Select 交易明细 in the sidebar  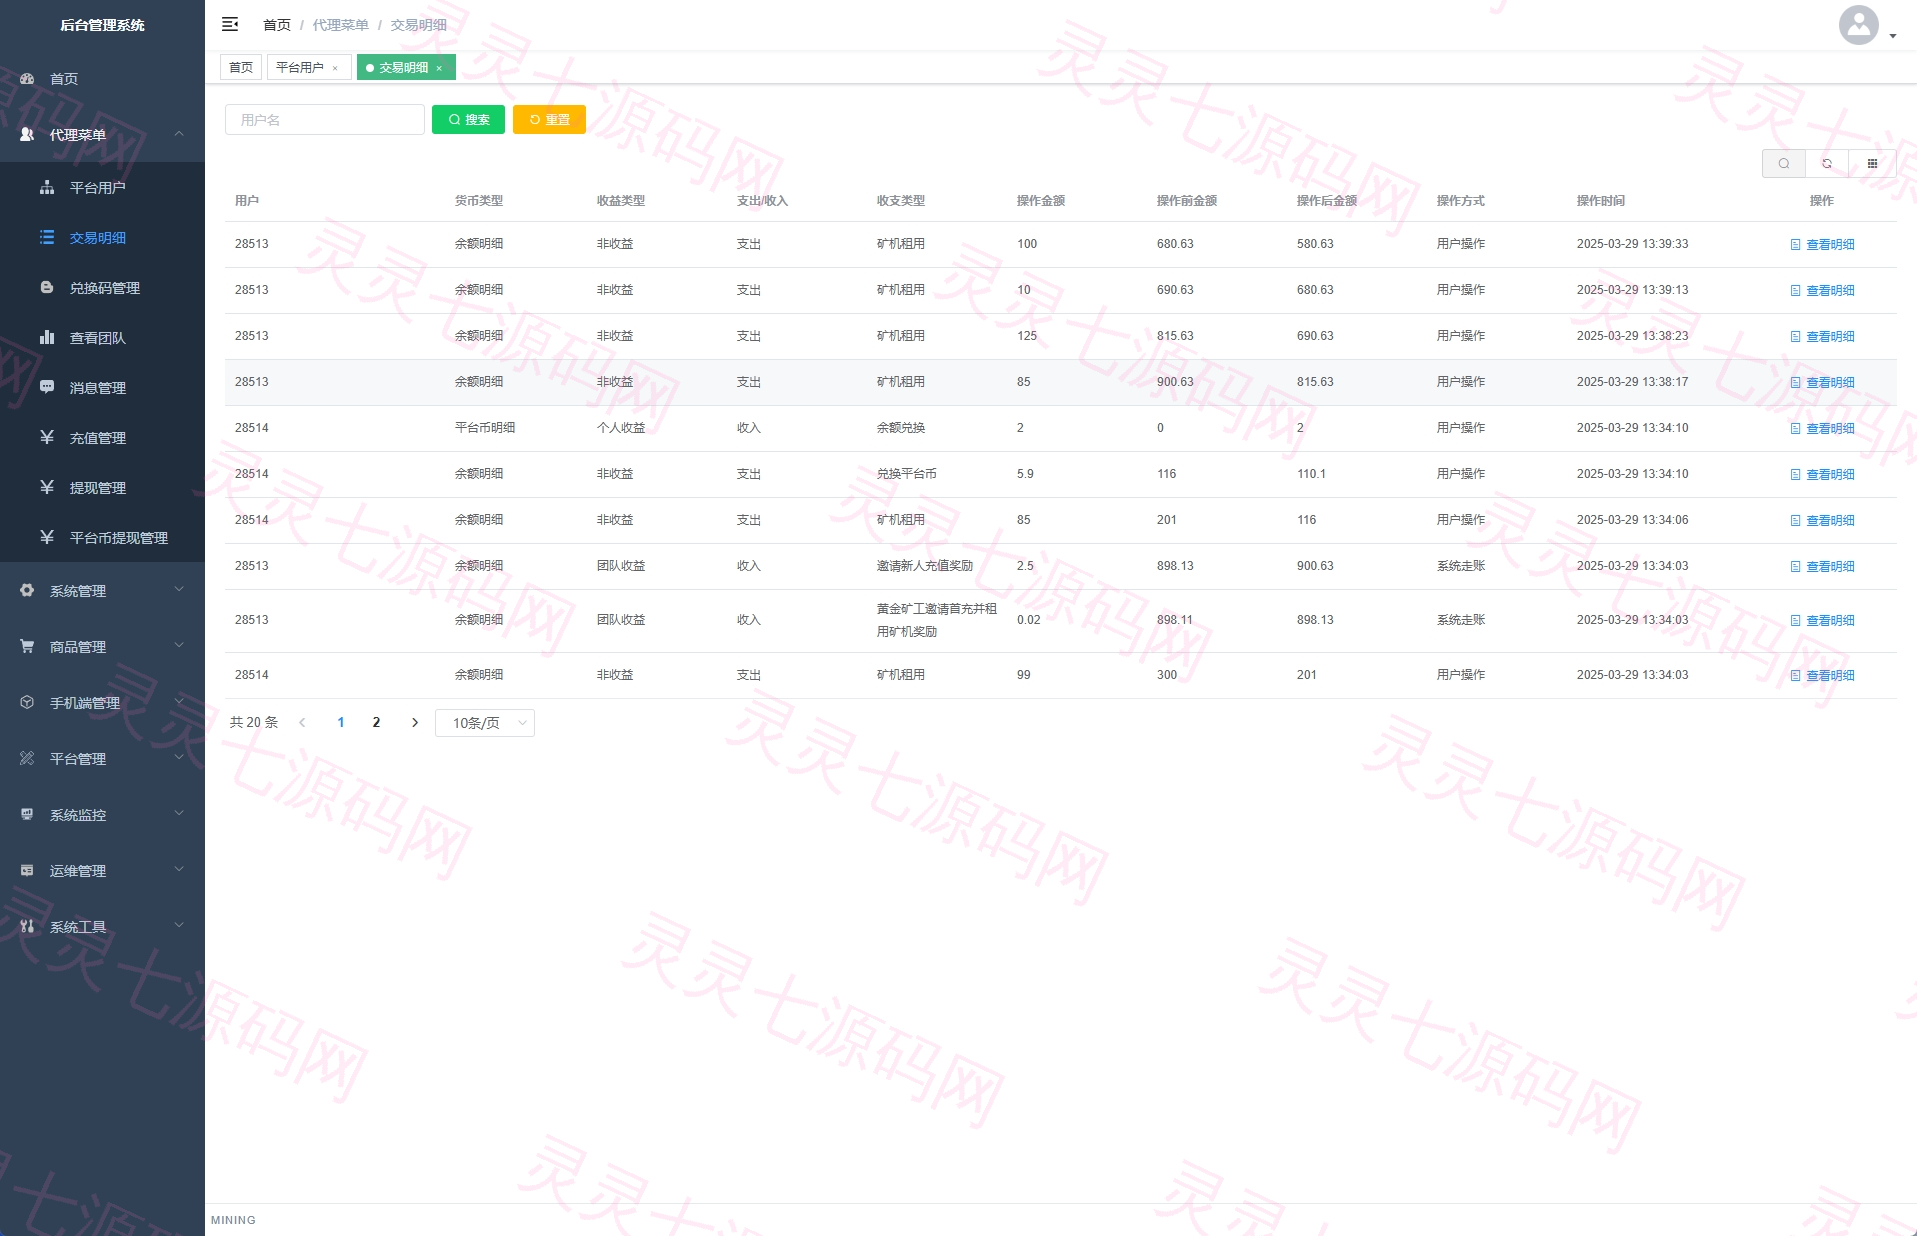coord(102,238)
